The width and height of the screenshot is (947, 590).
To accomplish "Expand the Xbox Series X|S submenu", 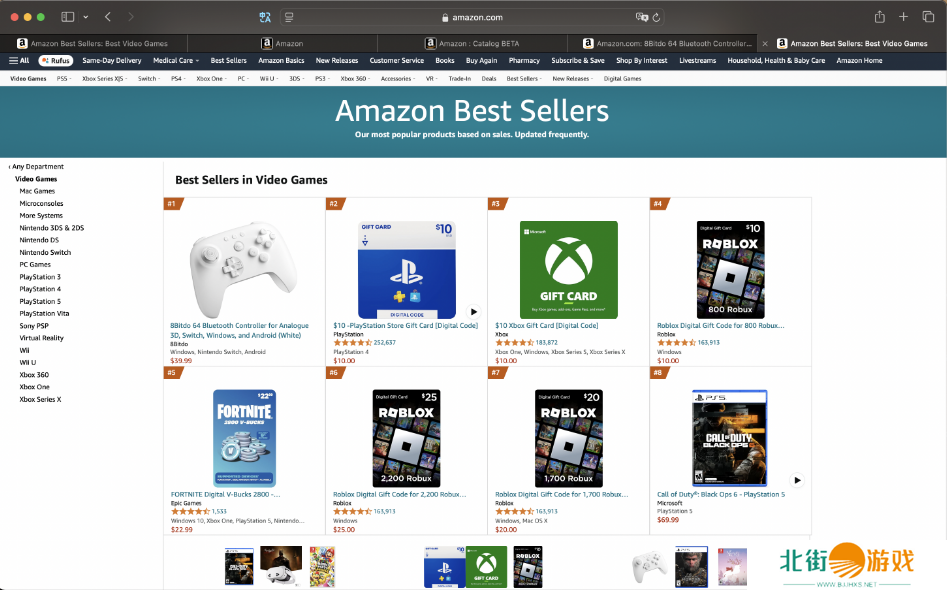I will coord(104,79).
